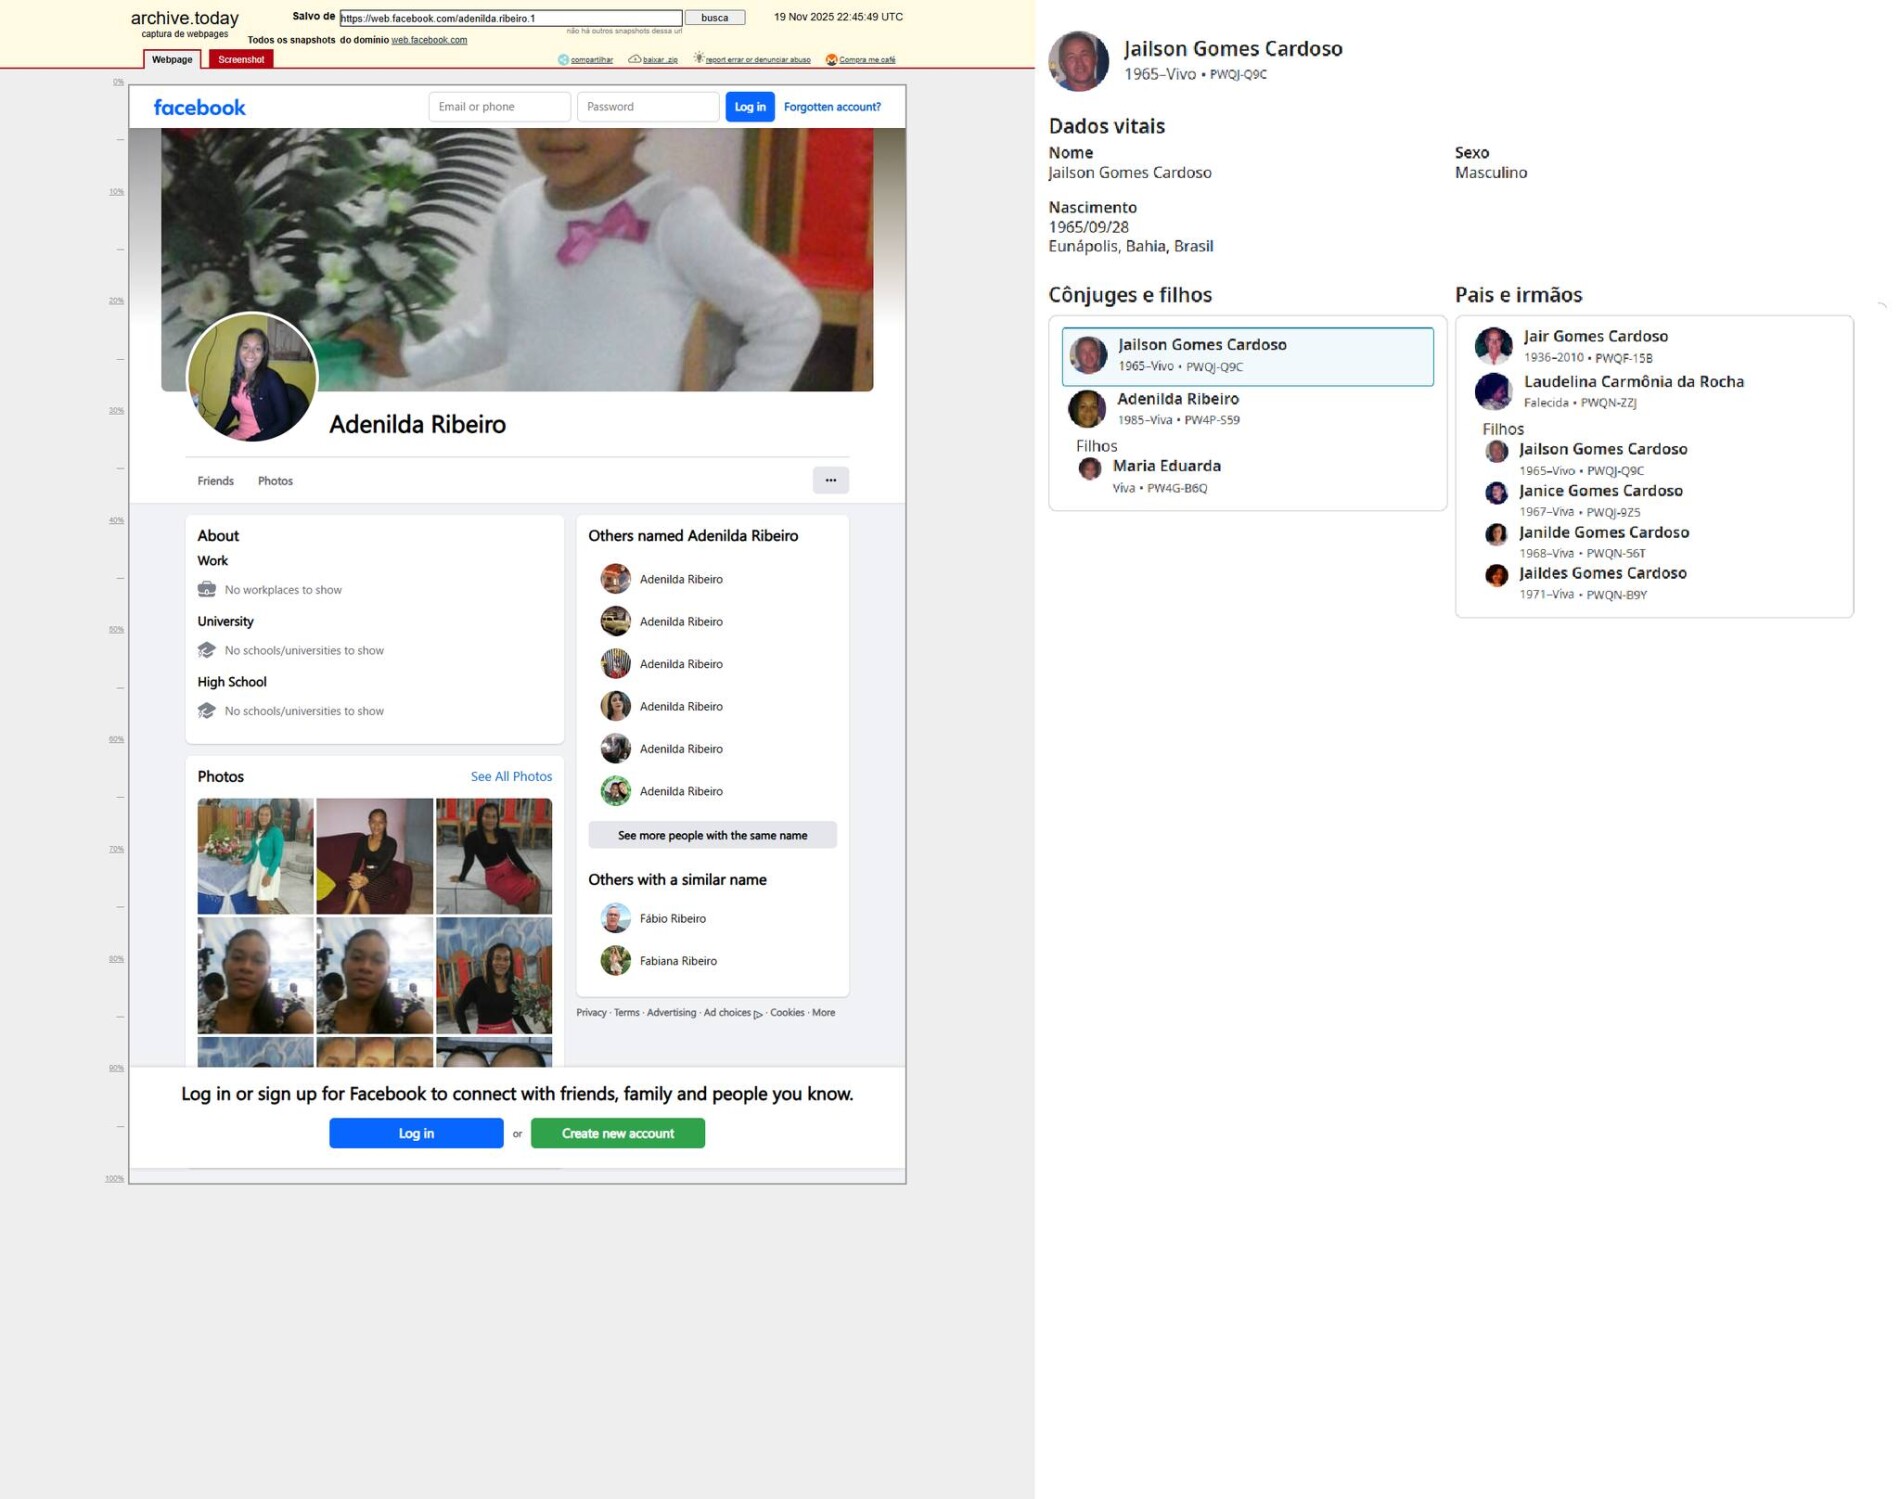Click the report abuse bug icon

(699, 59)
